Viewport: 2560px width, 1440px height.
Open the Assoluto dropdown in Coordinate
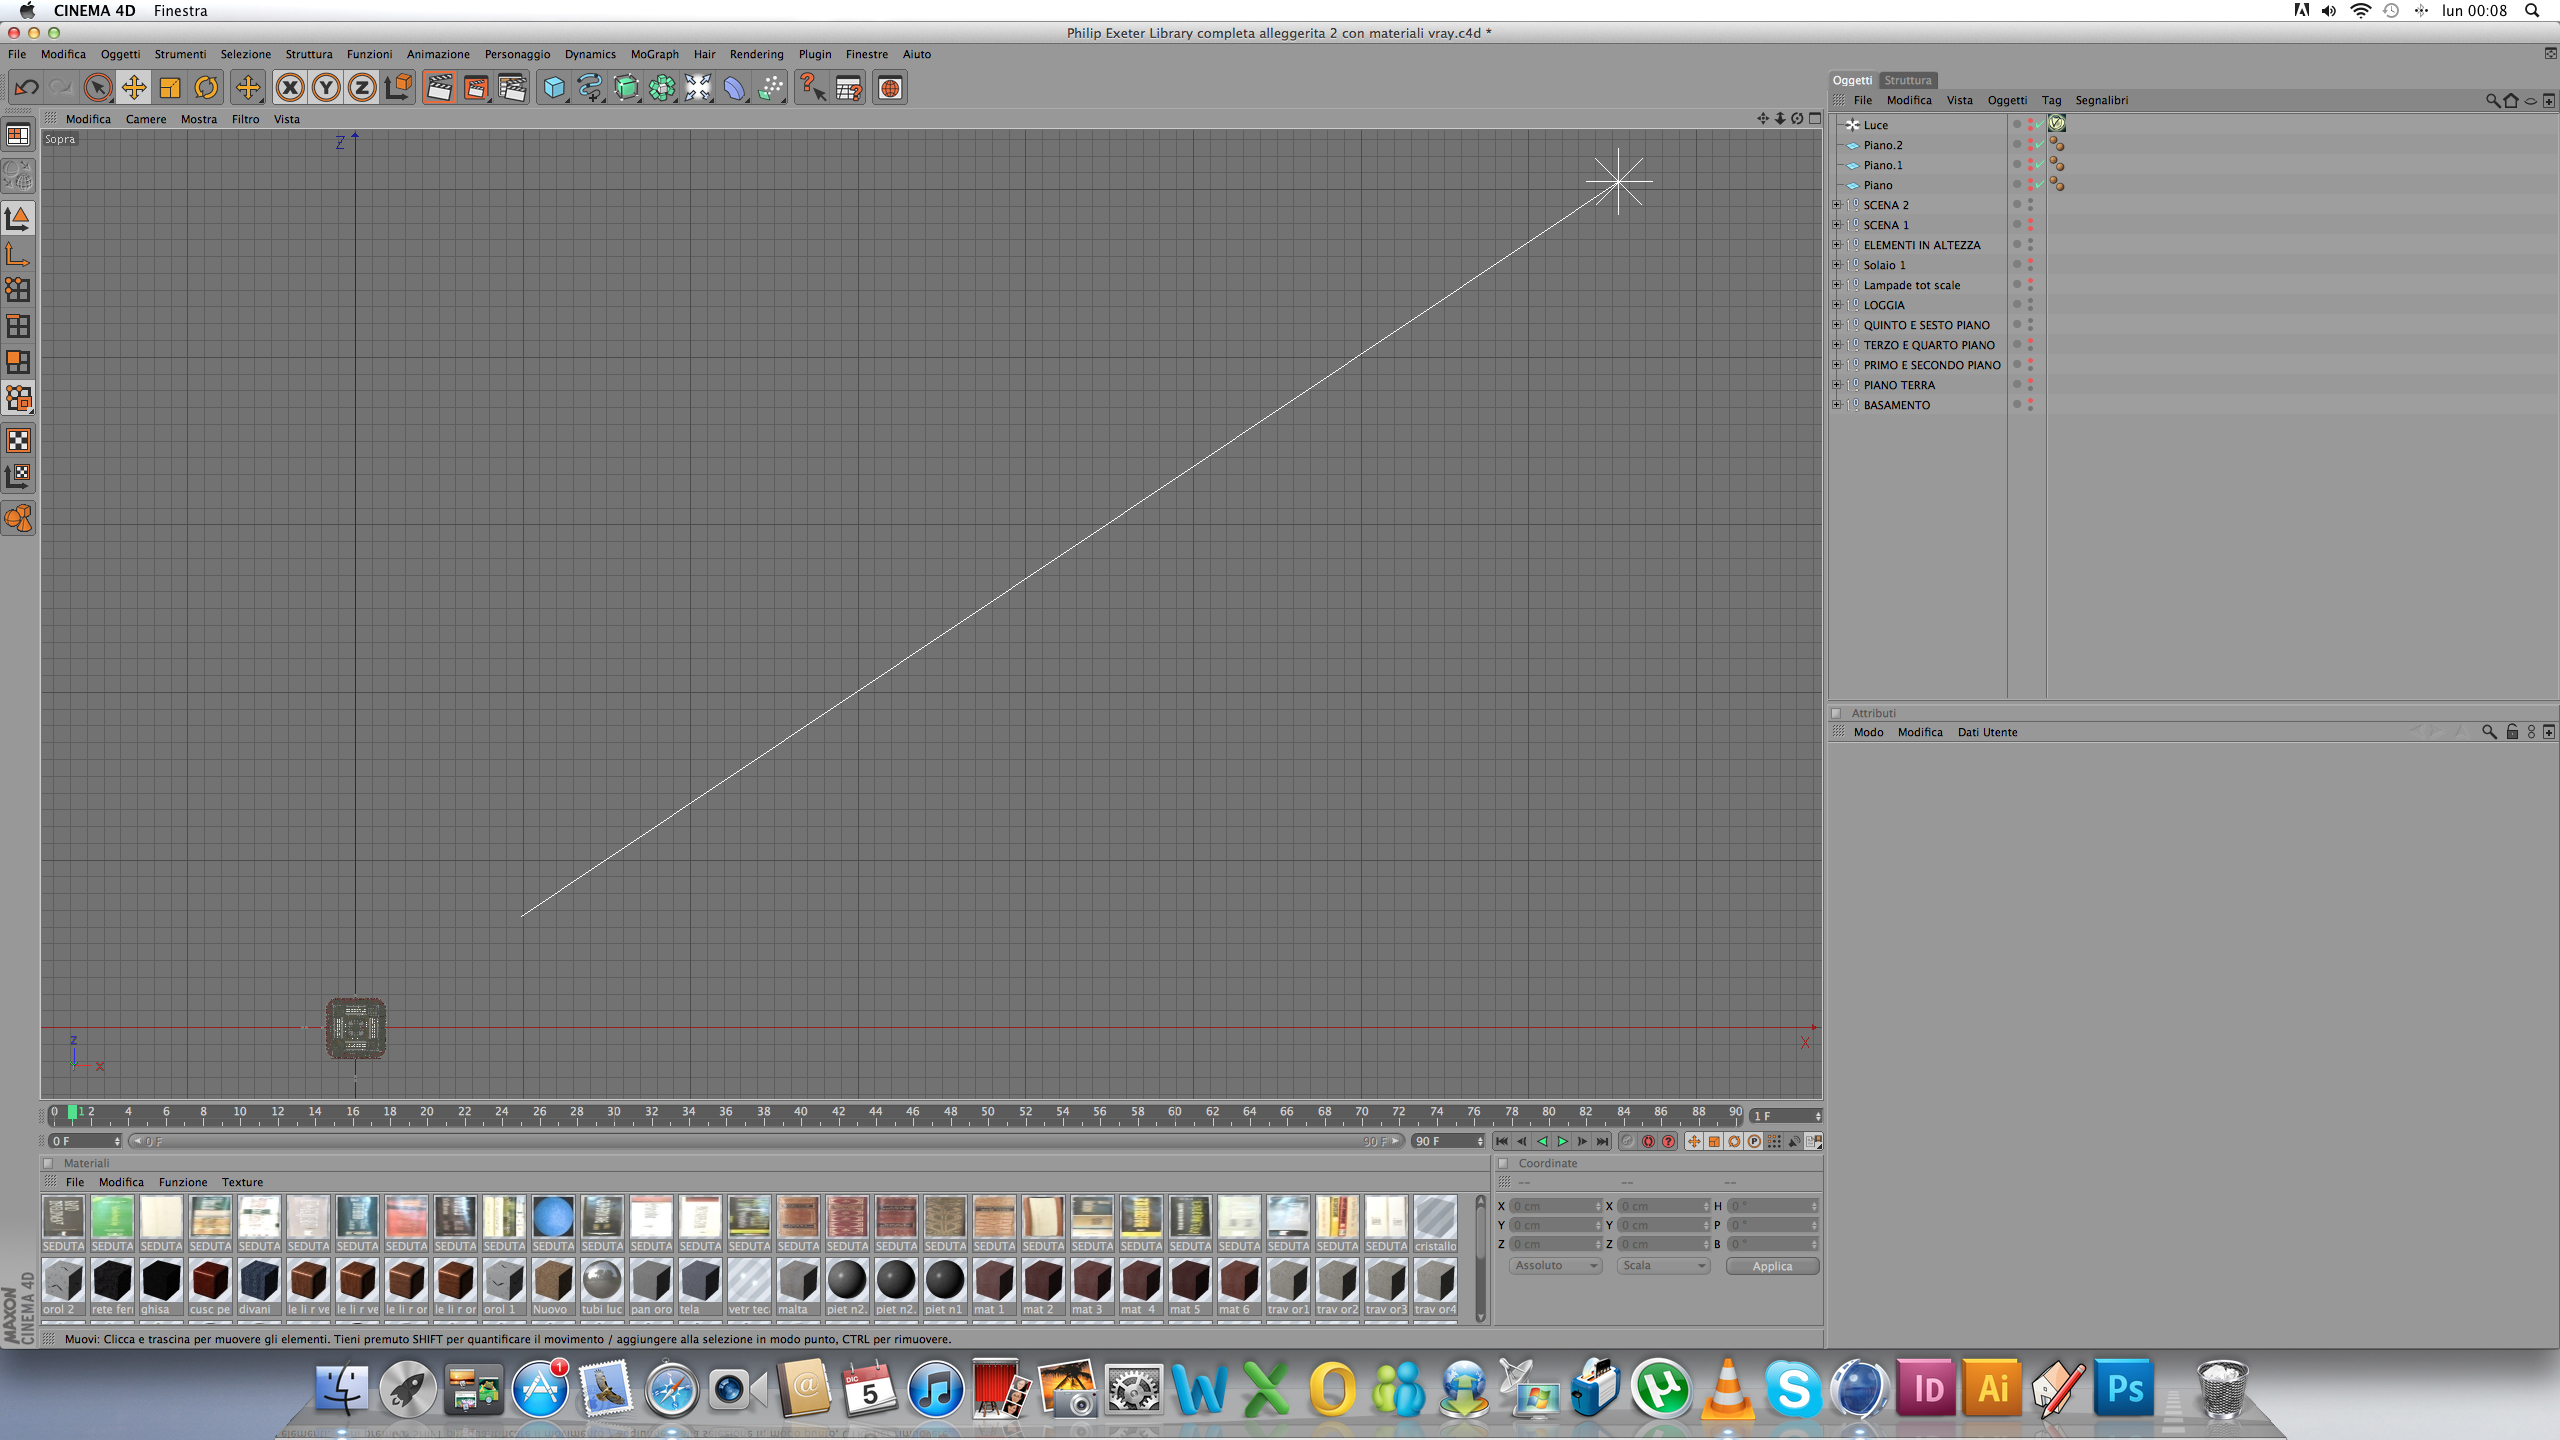click(x=1555, y=1265)
